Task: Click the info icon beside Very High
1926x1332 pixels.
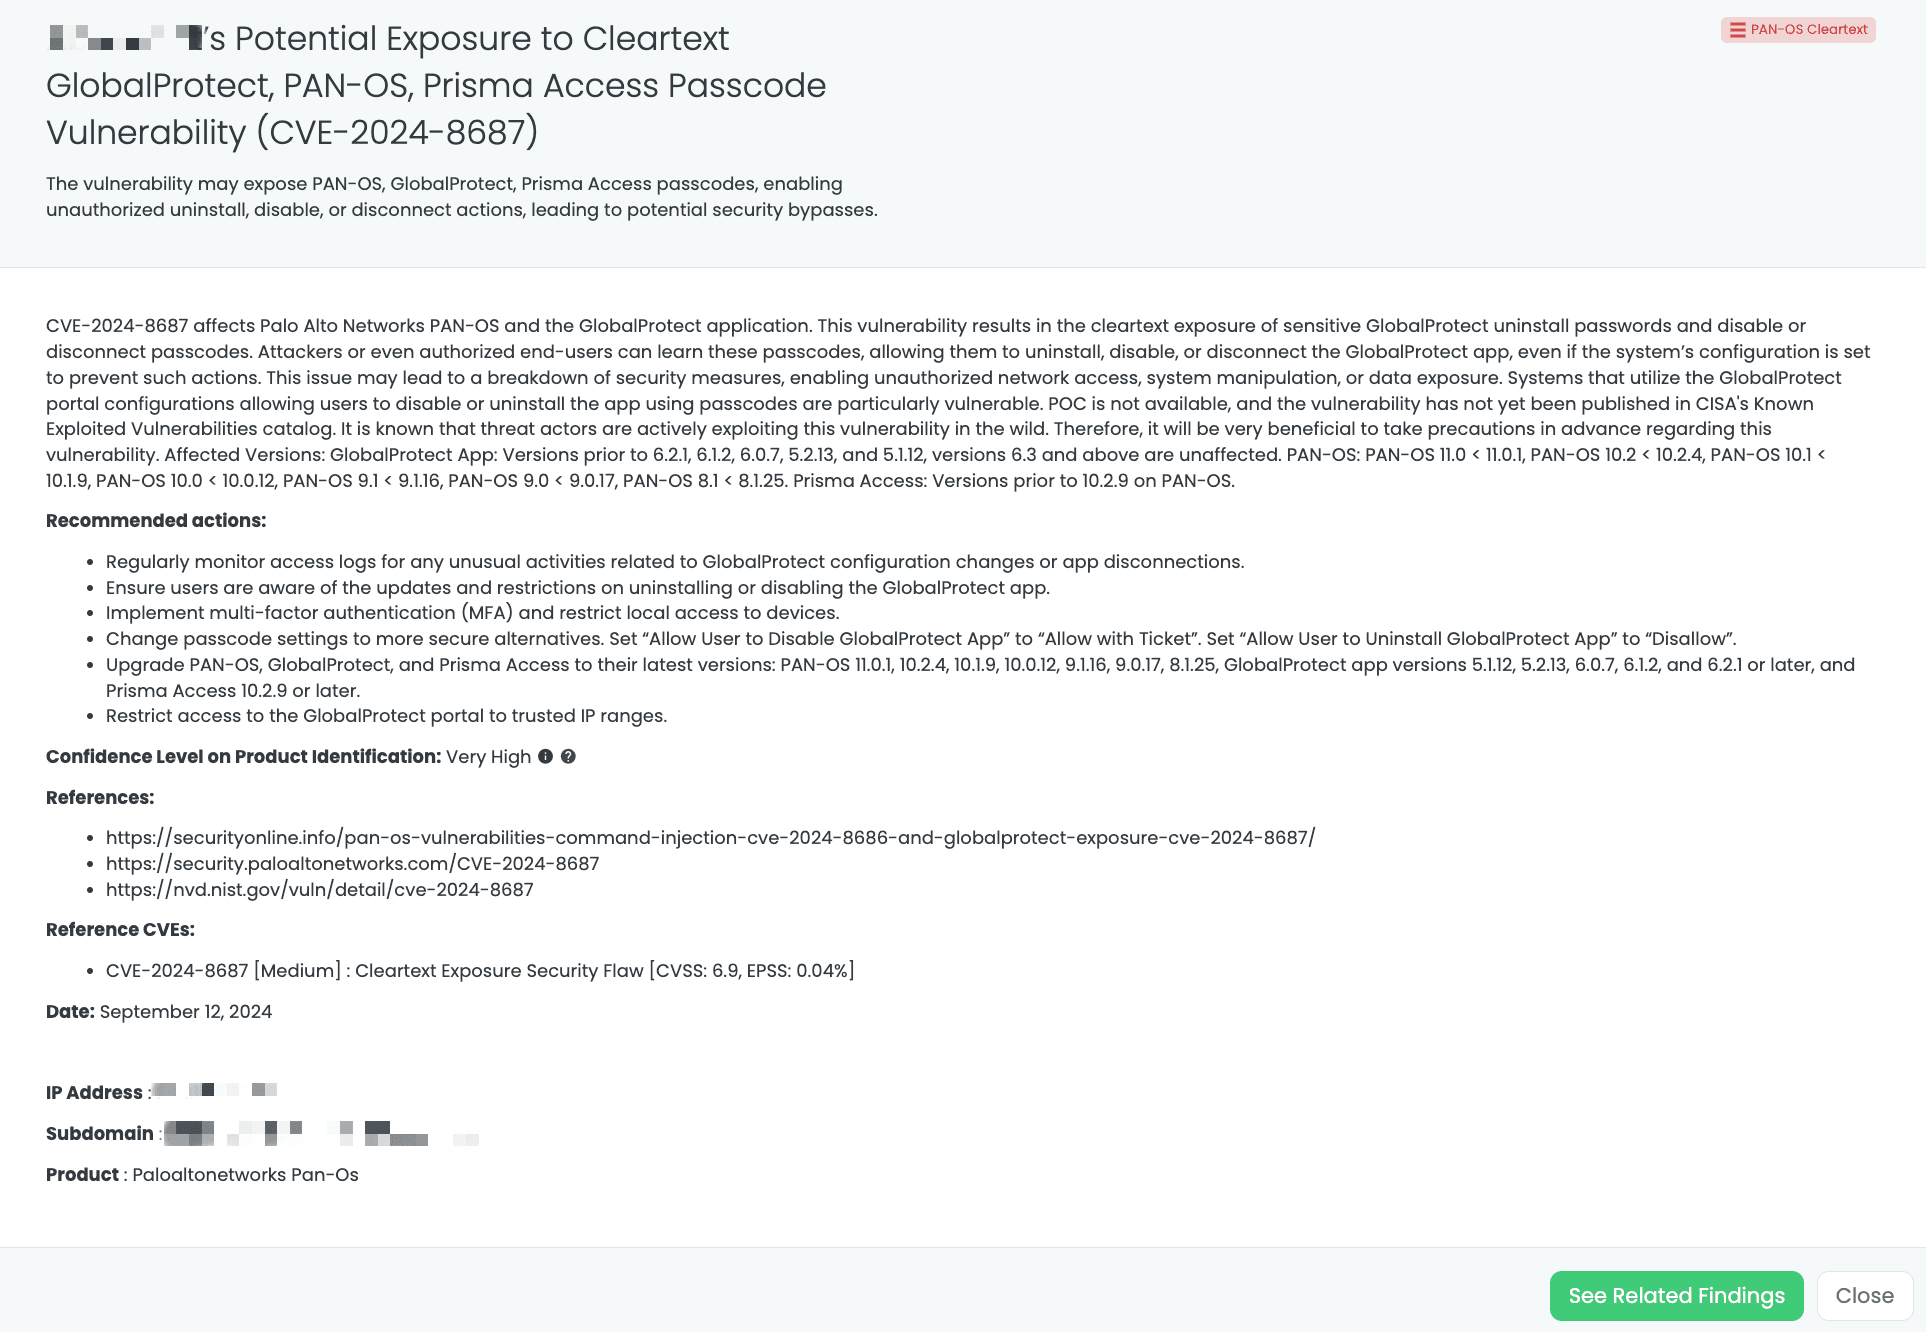Action: (545, 757)
